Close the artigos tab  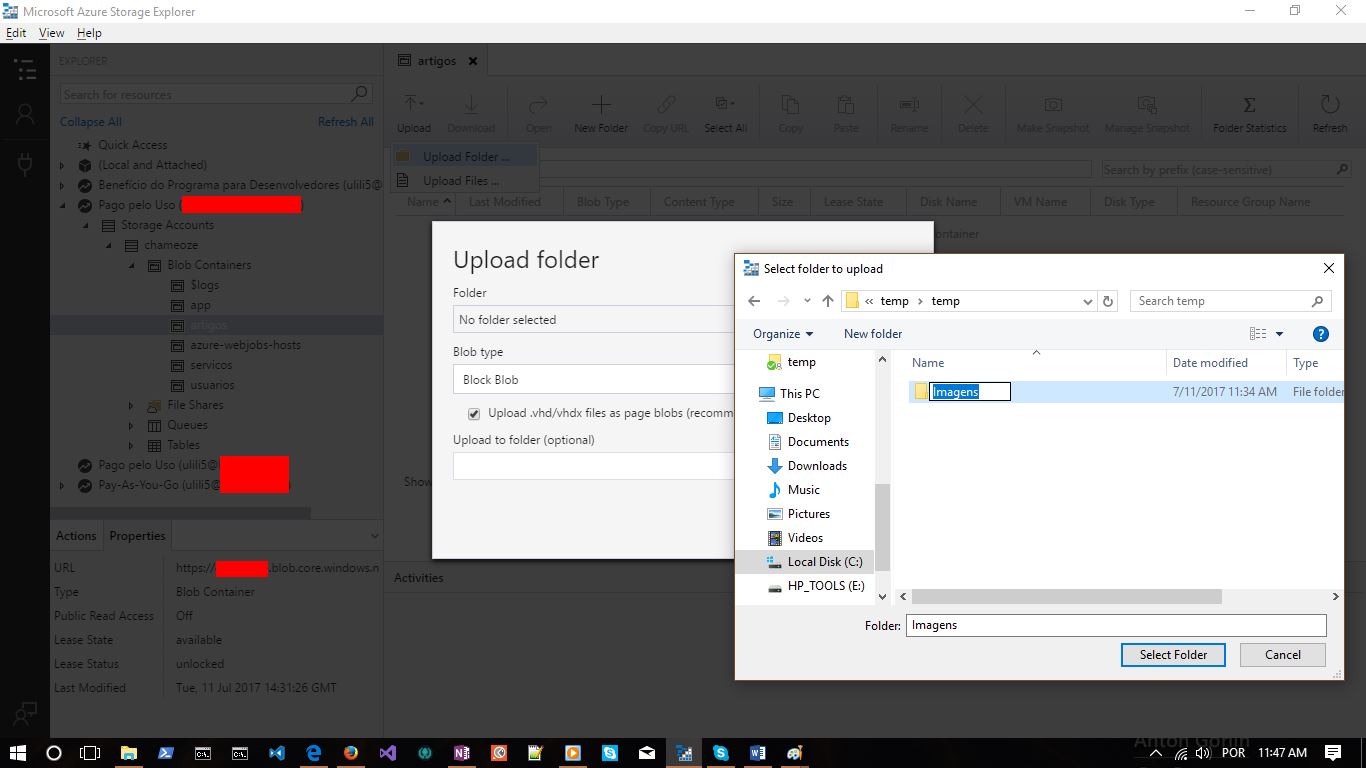point(473,61)
